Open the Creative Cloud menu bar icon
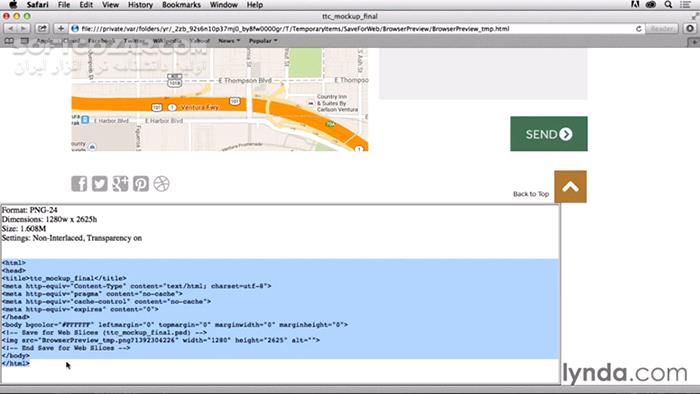 pos(651,5)
